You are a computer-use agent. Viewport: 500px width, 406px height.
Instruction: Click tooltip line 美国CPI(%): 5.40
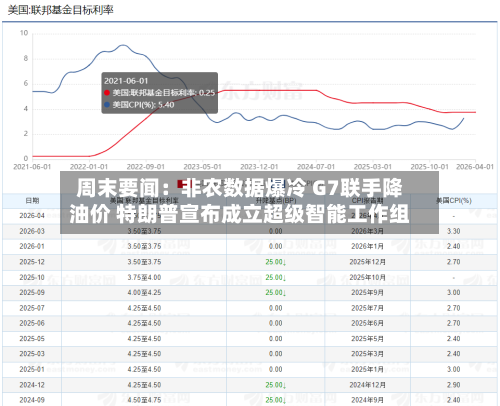pos(143,105)
